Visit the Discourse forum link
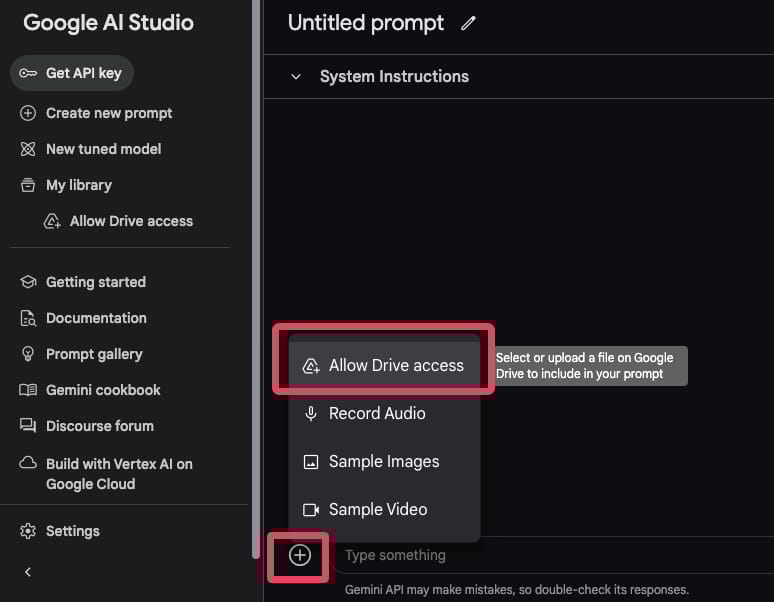Image resolution: width=774 pixels, height=602 pixels. (99, 426)
